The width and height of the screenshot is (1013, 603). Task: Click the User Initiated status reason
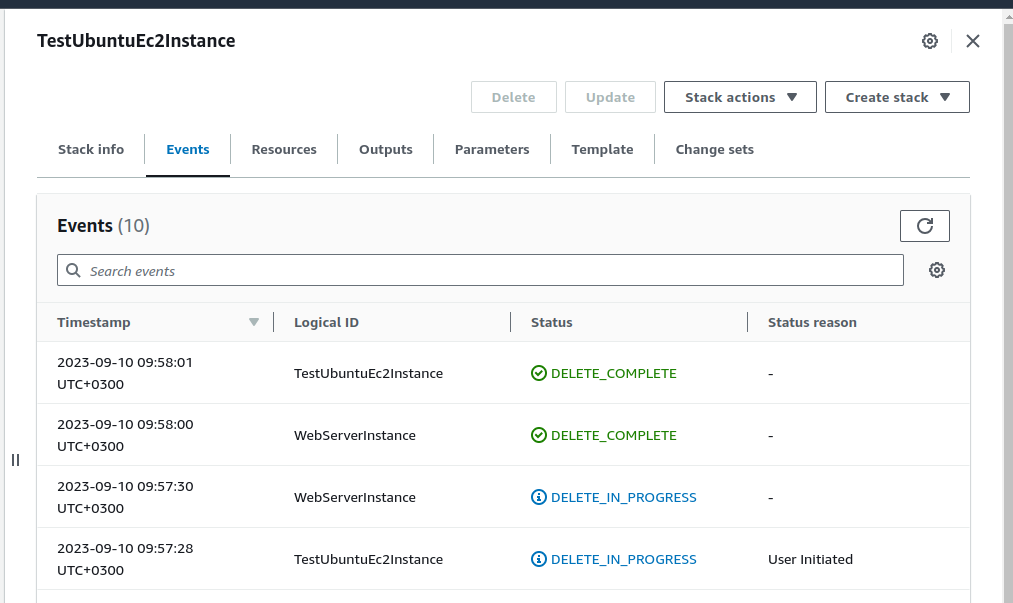(x=810, y=559)
